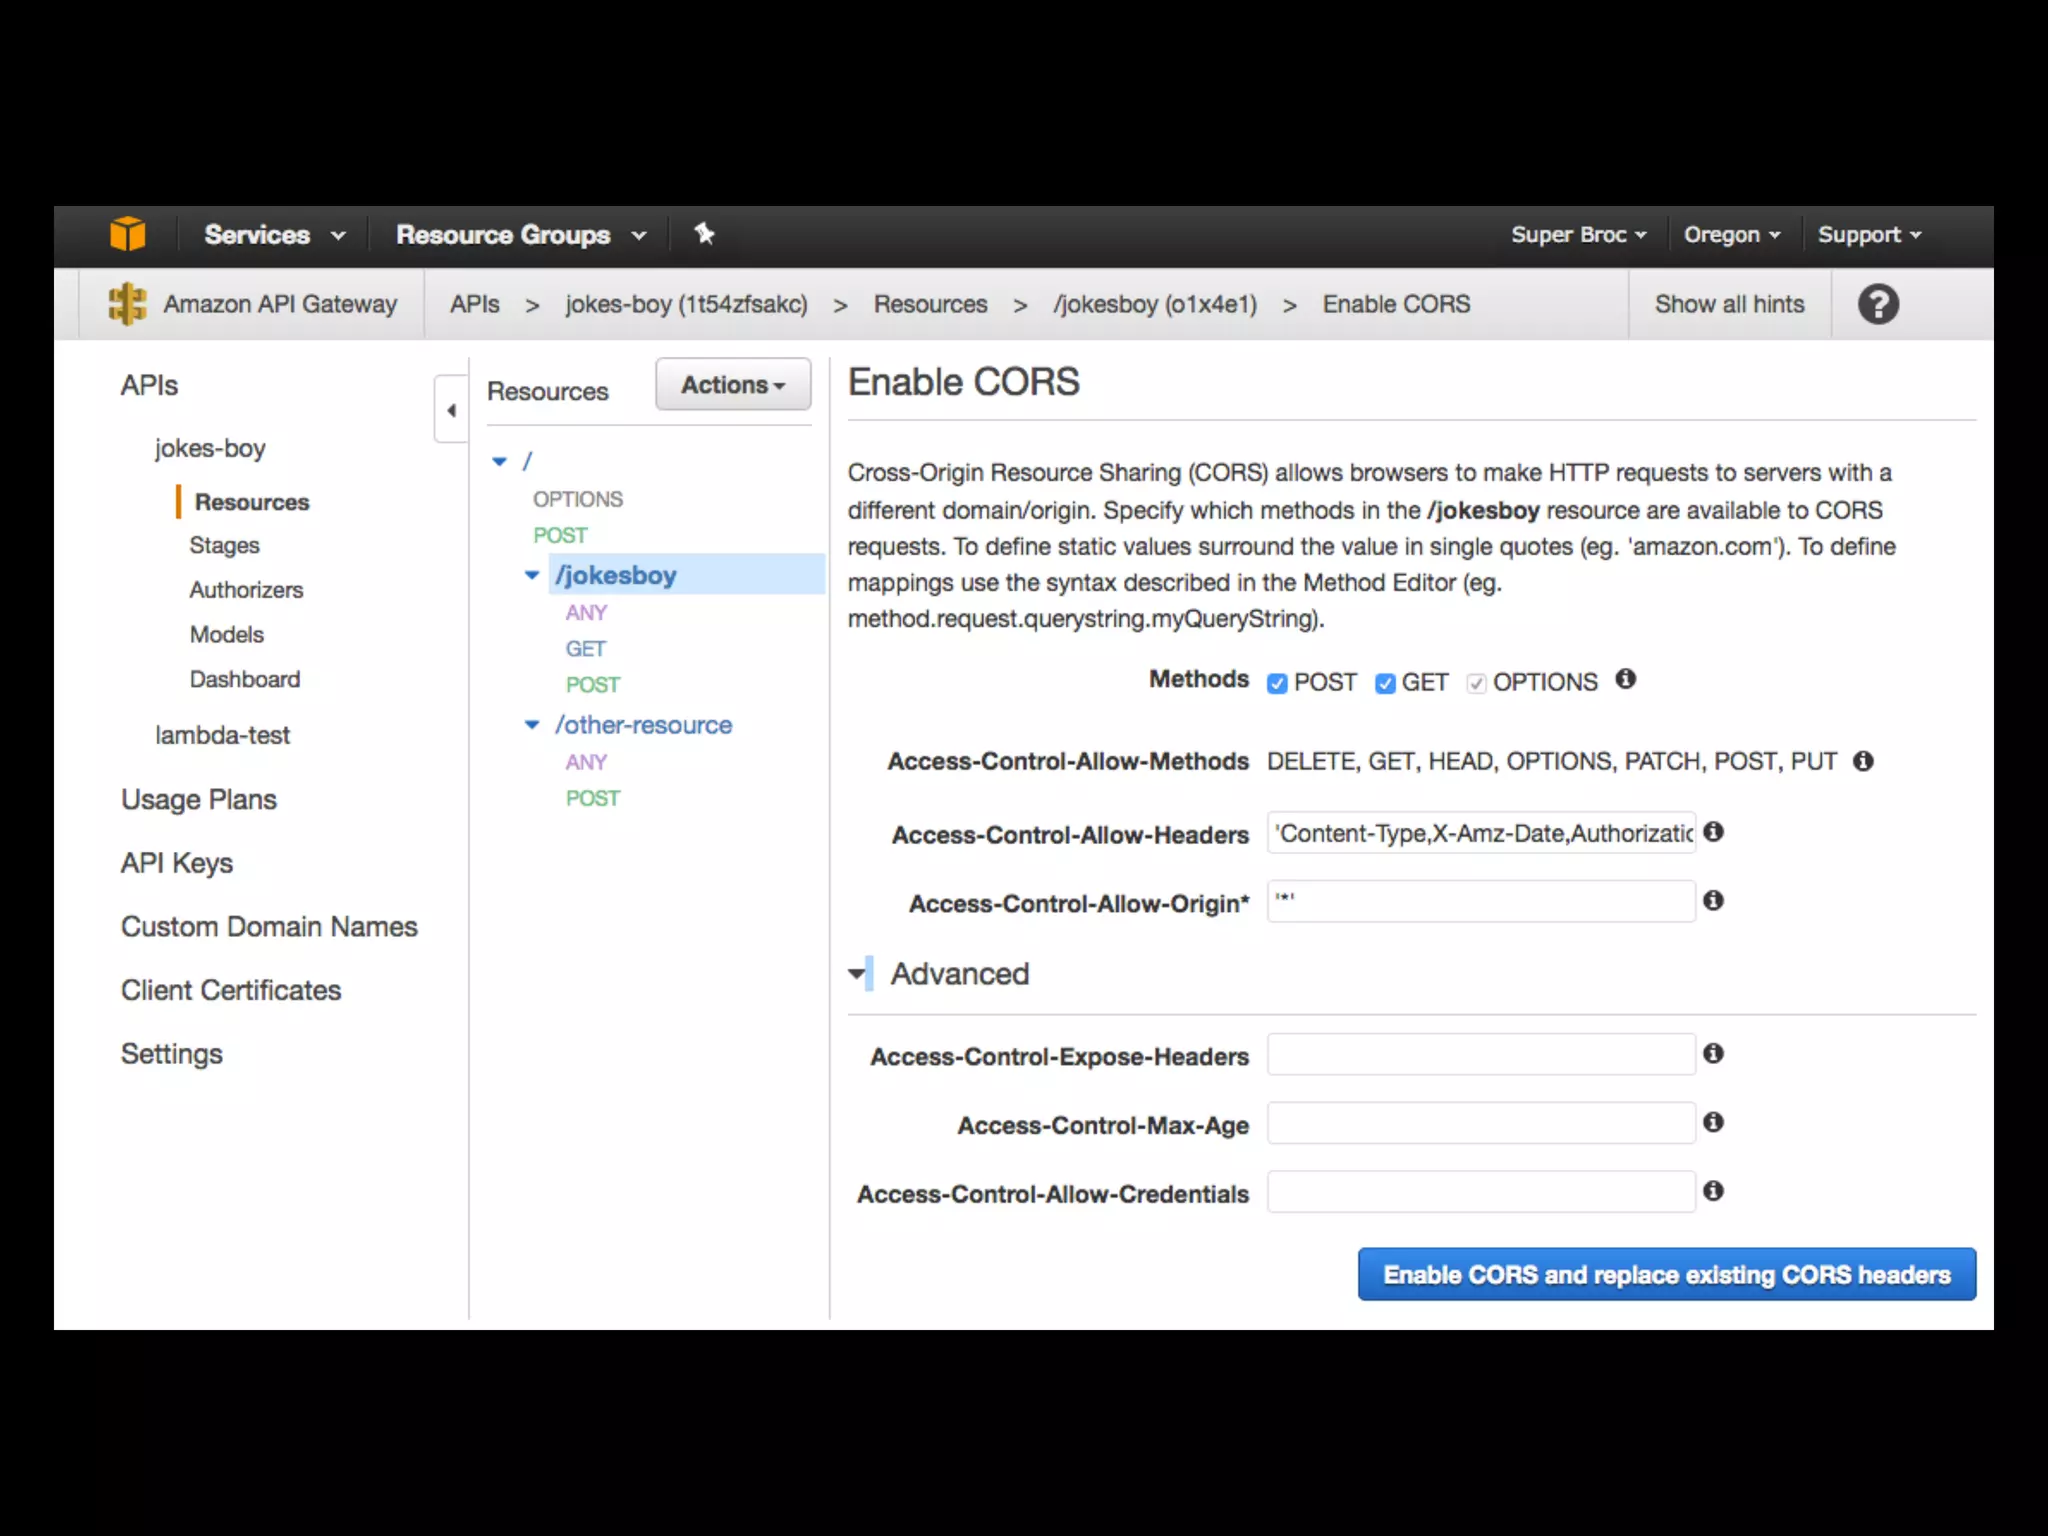Image resolution: width=2048 pixels, height=1536 pixels.
Task: Collapse the /jokesboy resource tree arrow
Action: [x=532, y=575]
